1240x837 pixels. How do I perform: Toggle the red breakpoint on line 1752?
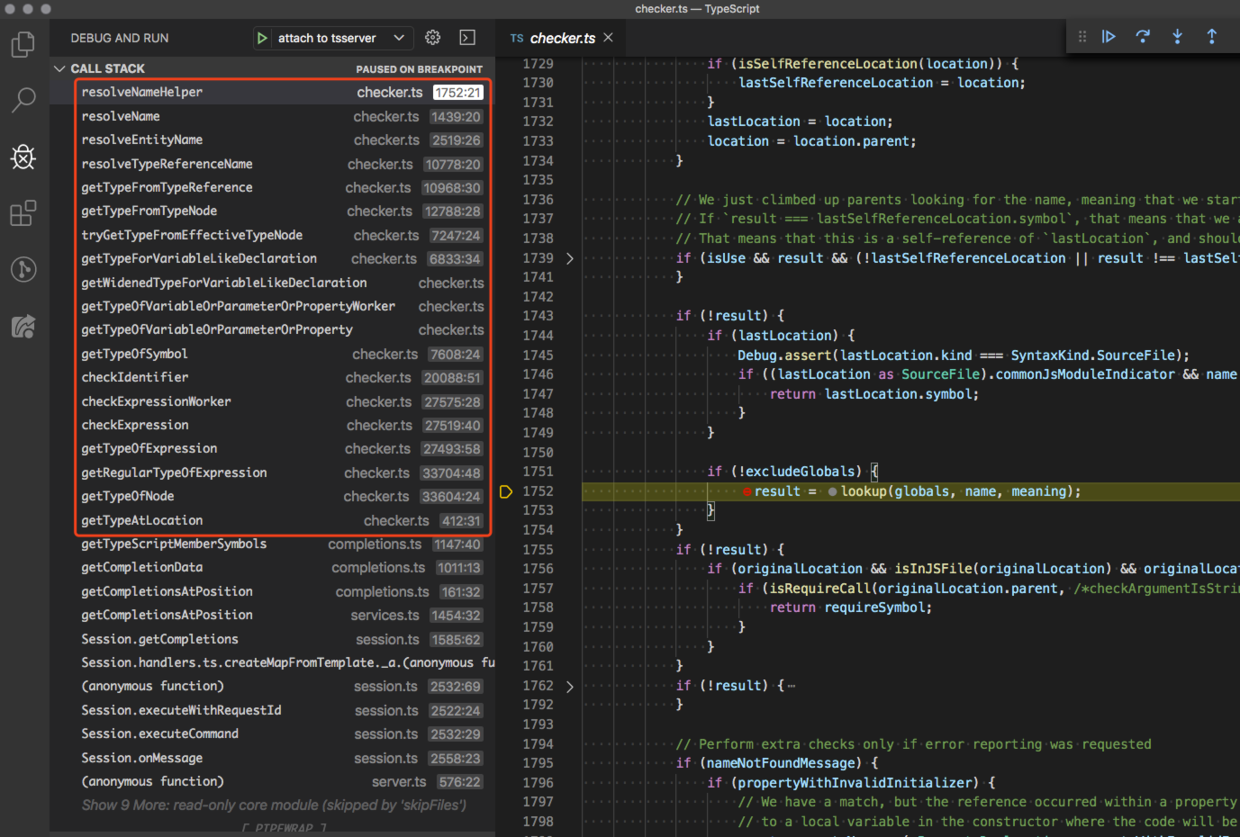(747, 492)
